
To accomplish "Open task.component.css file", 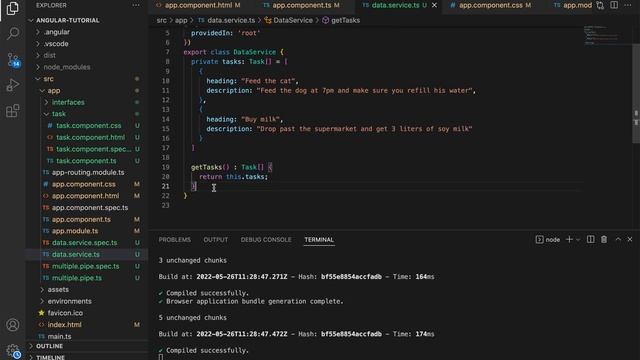I will tap(87, 126).
